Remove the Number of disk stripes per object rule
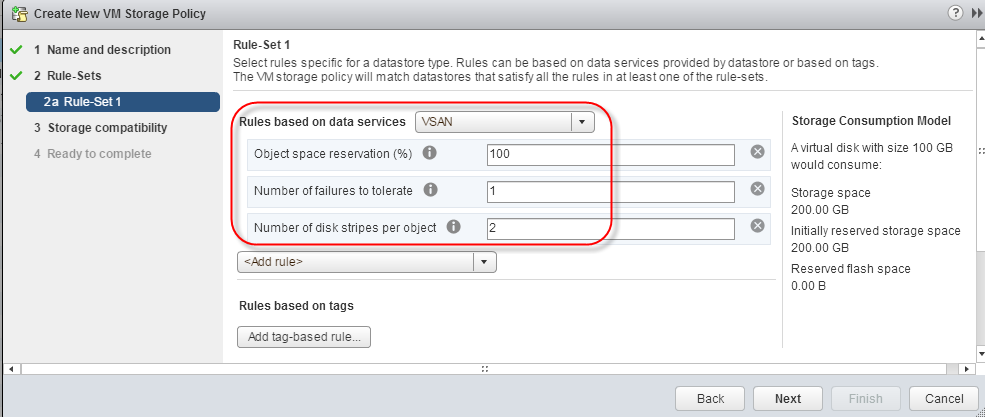 (x=758, y=225)
